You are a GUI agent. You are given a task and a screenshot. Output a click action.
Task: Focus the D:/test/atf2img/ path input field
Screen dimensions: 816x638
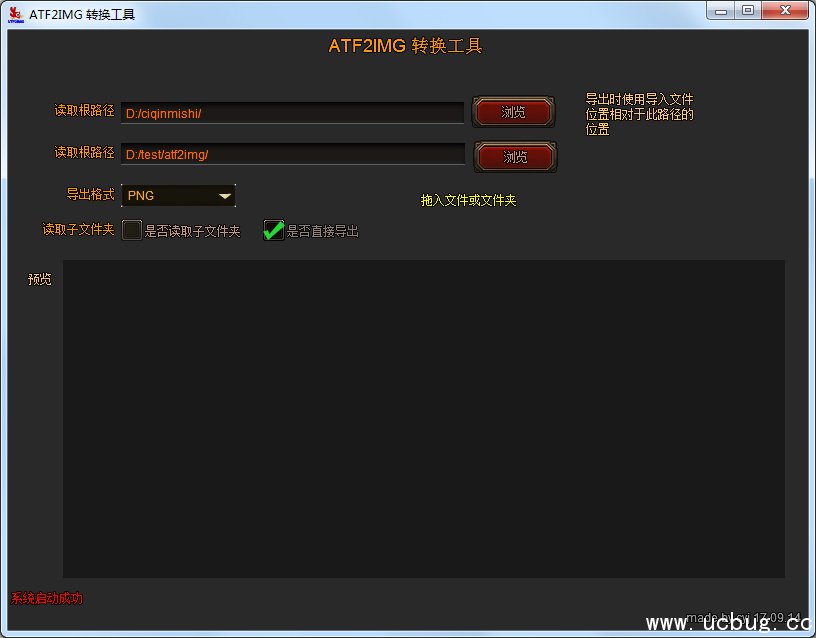click(292, 154)
